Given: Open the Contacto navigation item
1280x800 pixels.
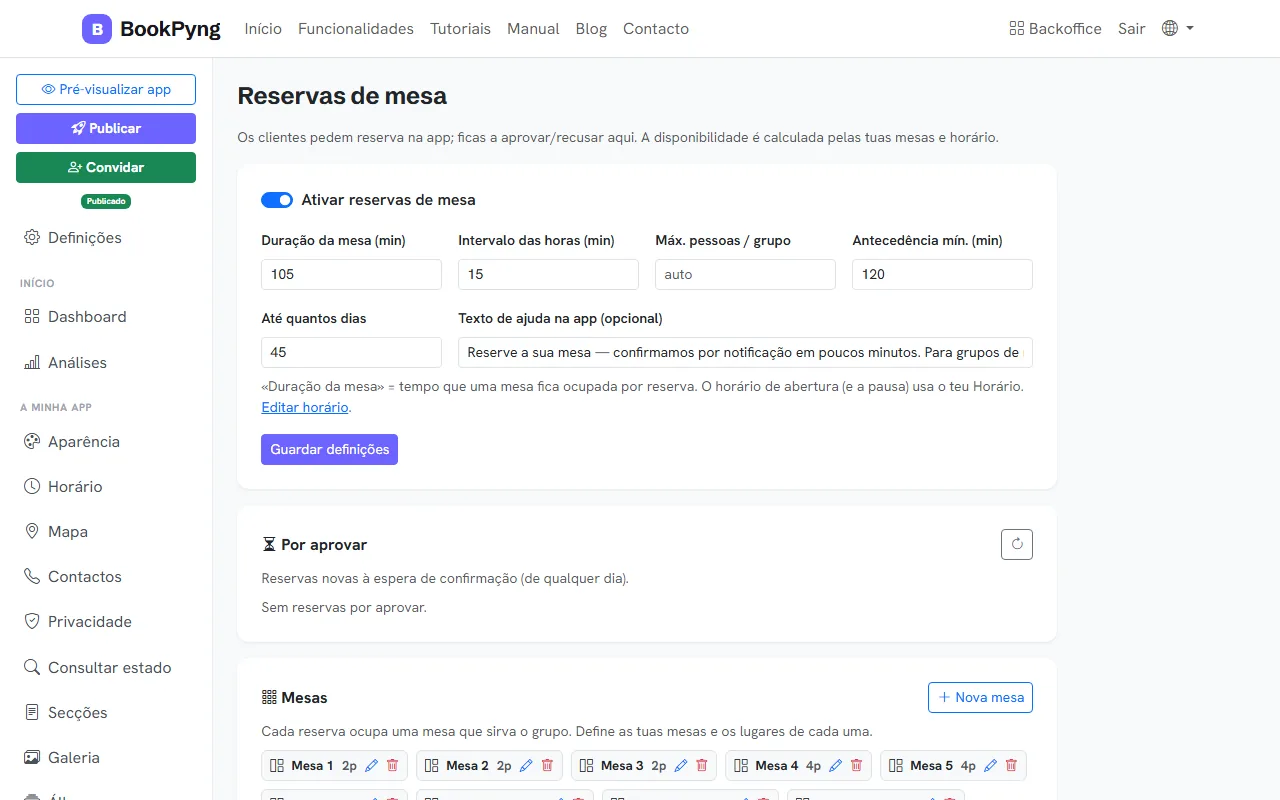Looking at the screenshot, I should click(656, 29).
